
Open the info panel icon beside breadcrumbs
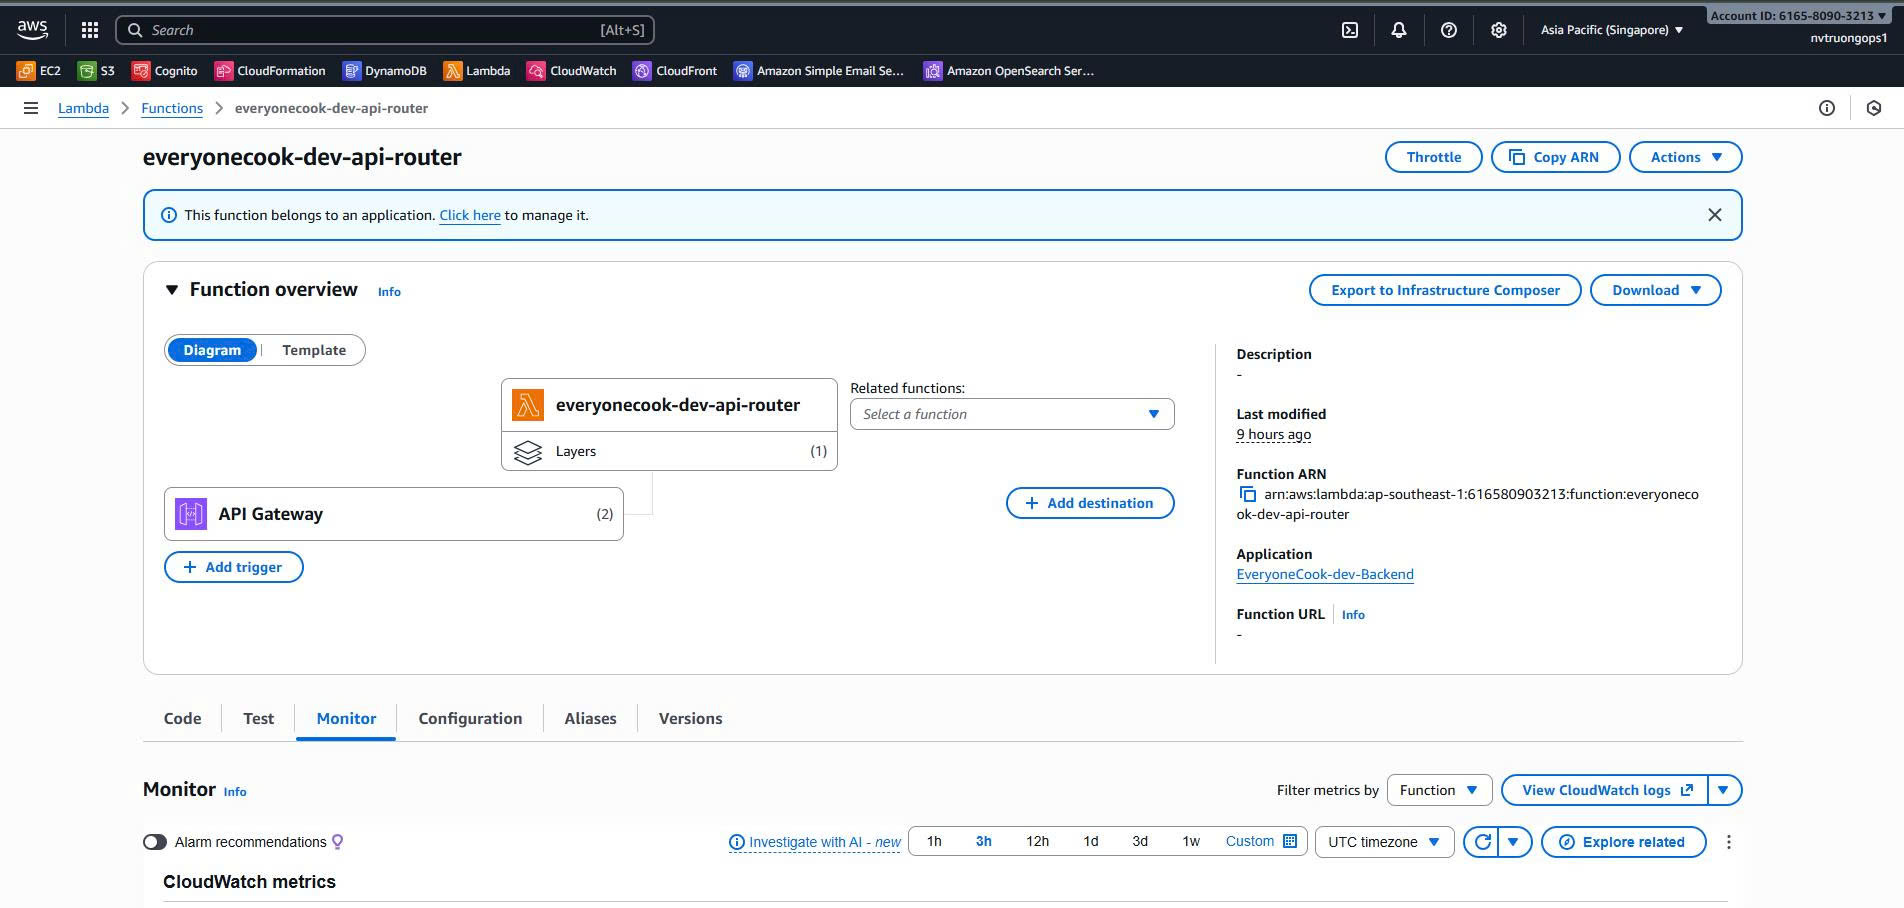click(x=1827, y=108)
